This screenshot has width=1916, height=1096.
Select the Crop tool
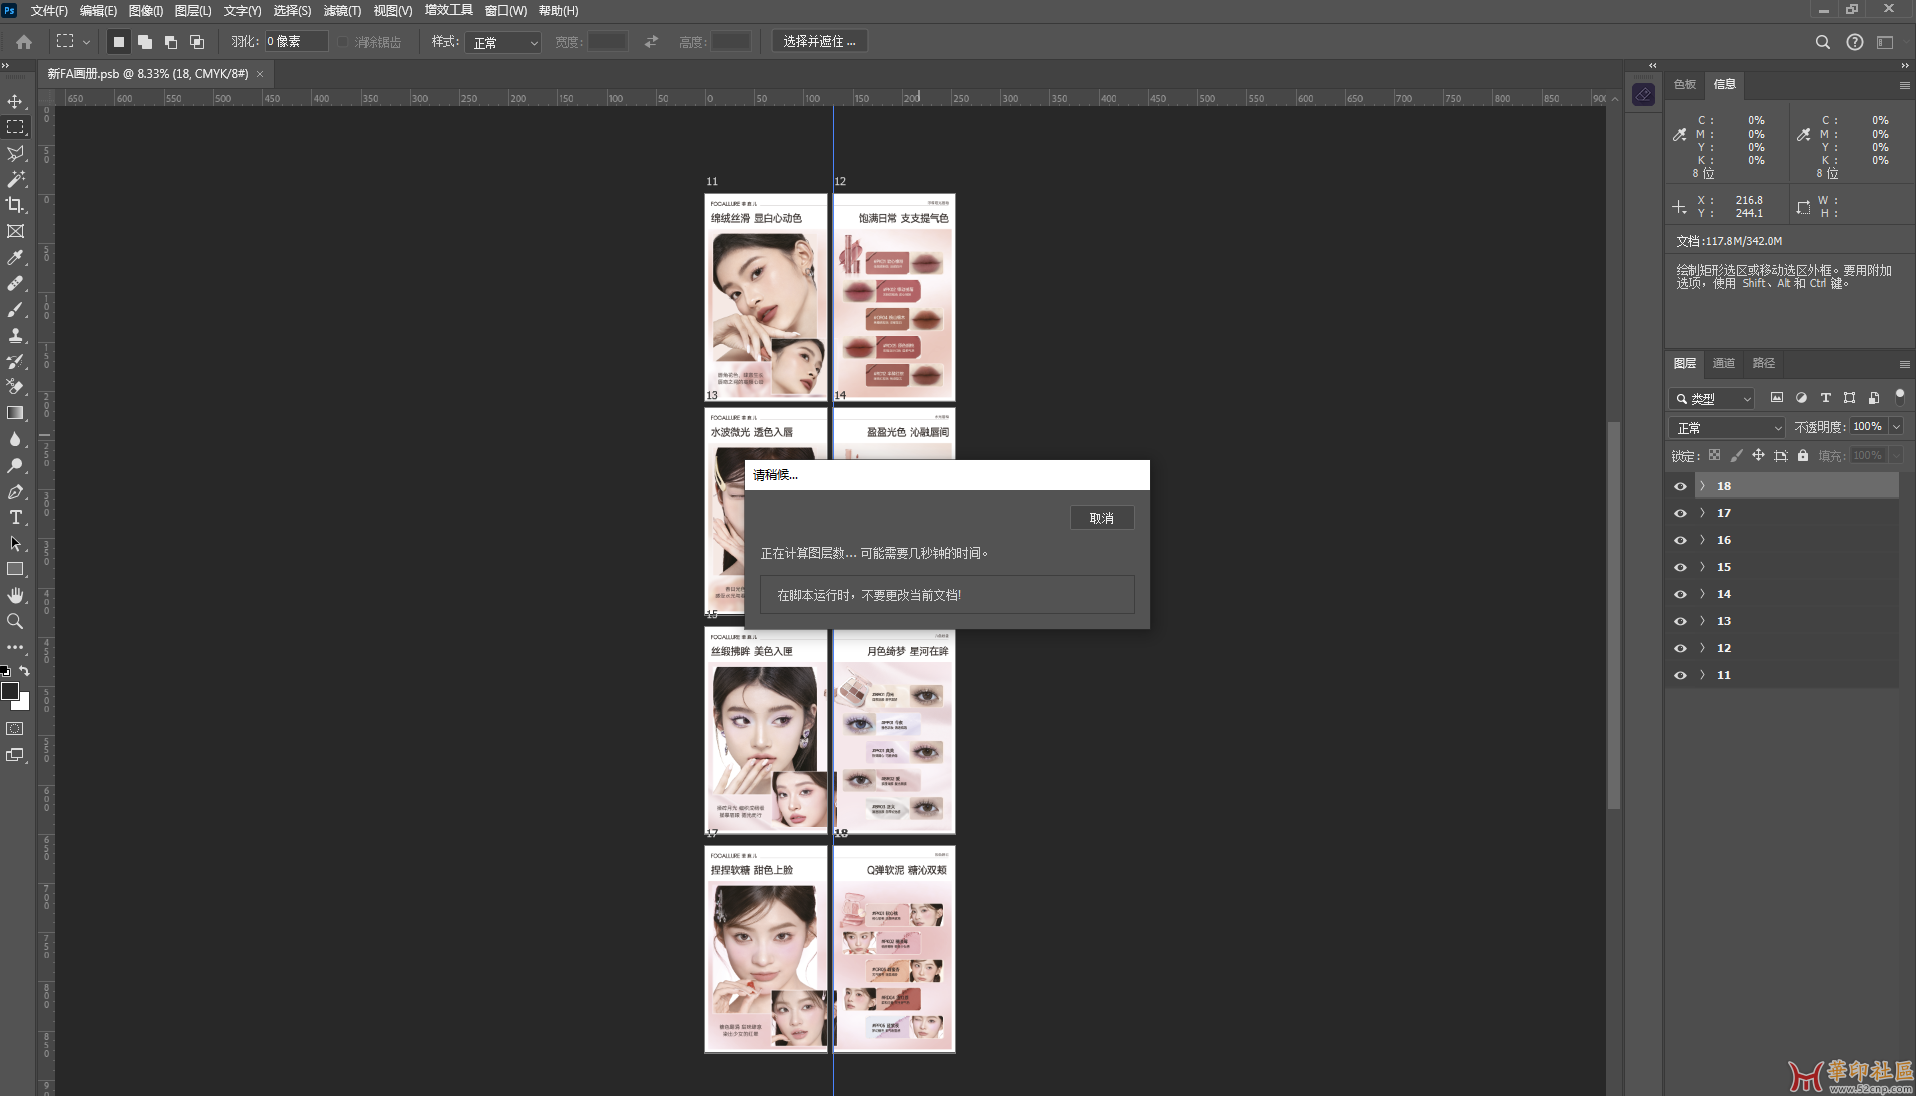[15, 205]
